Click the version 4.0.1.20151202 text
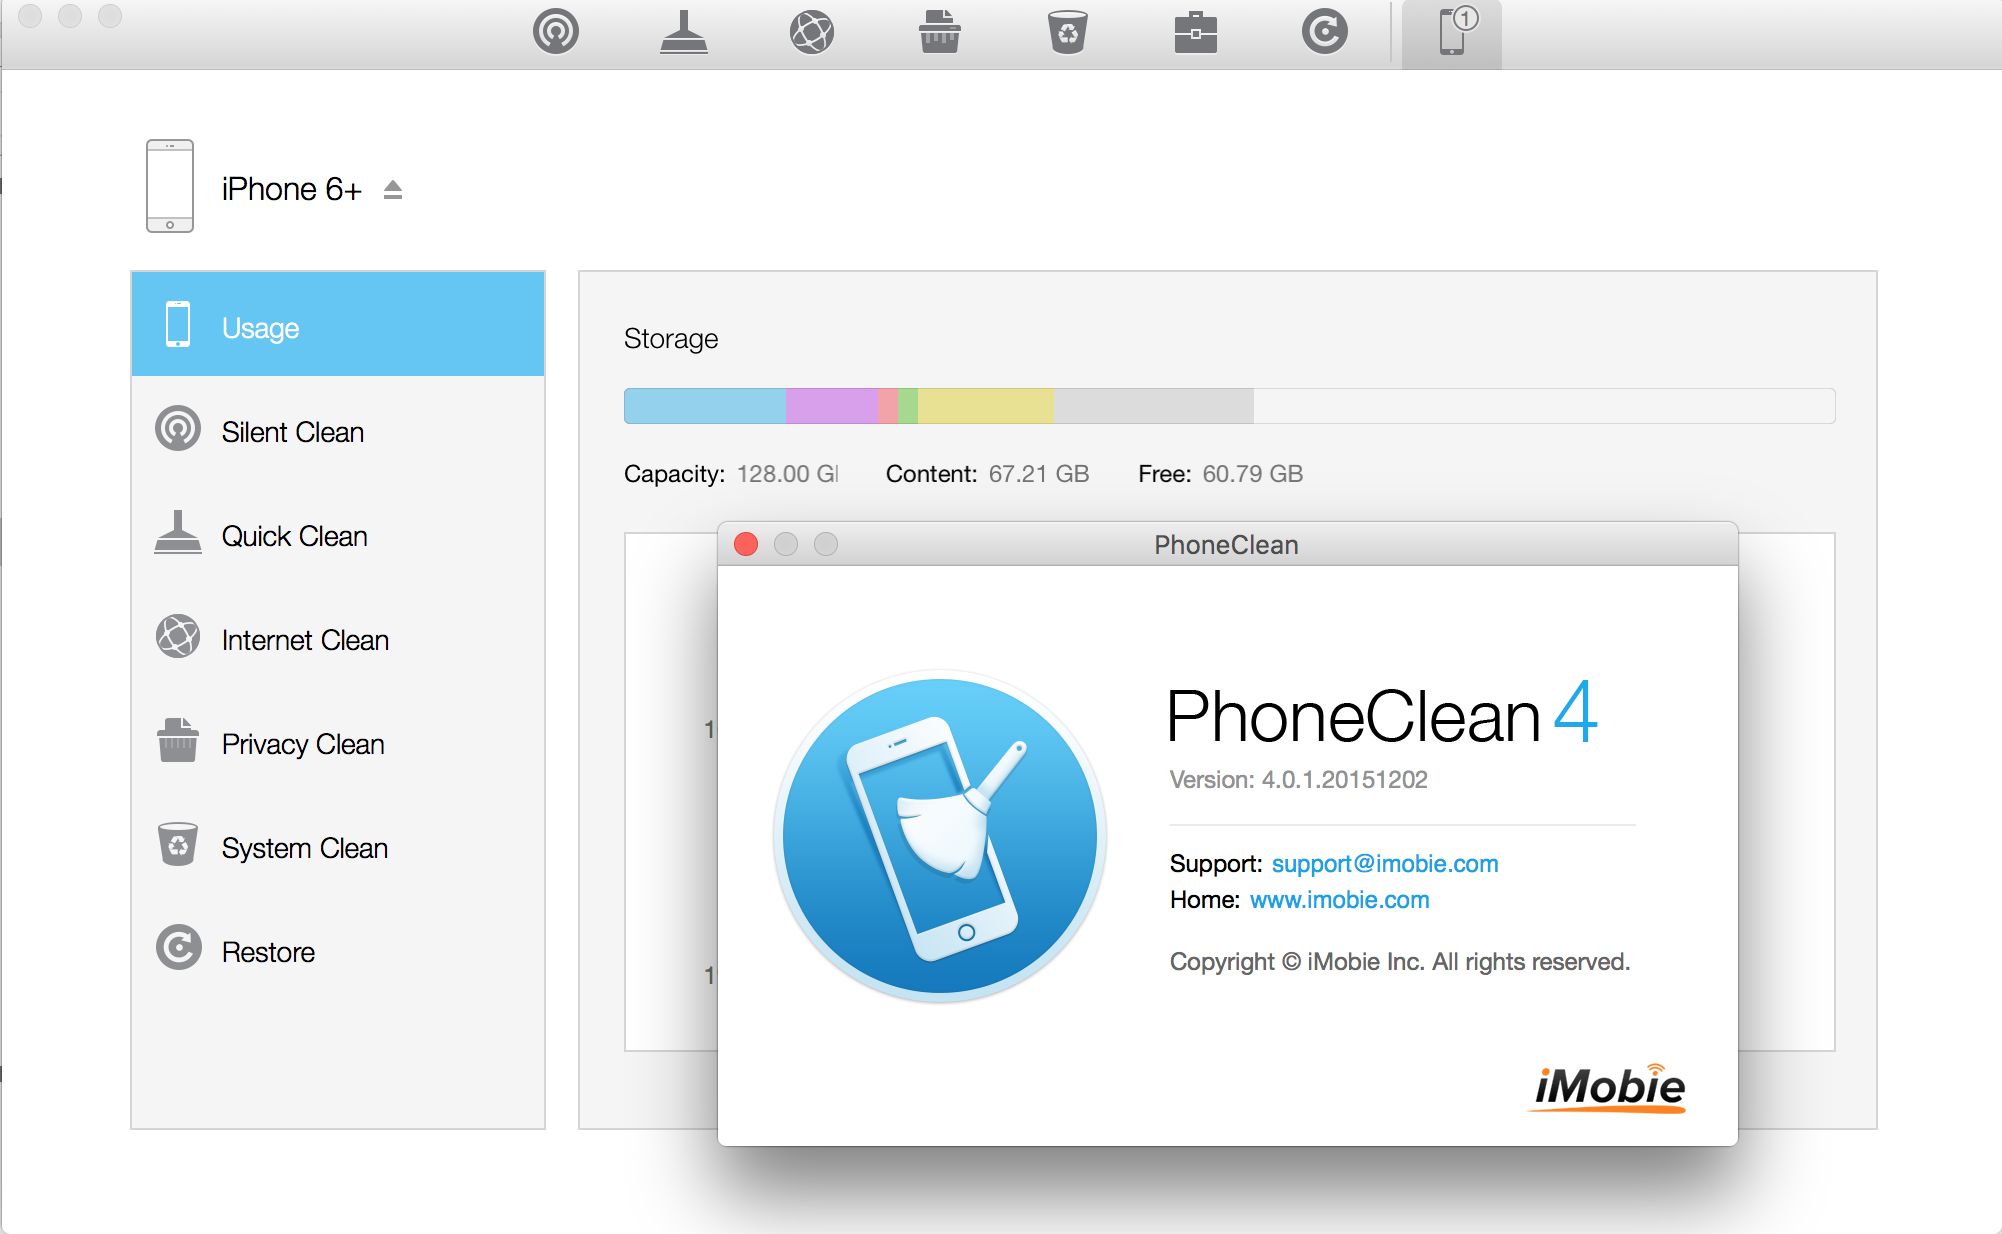Image resolution: width=2002 pixels, height=1234 pixels. [x=1298, y=780]
